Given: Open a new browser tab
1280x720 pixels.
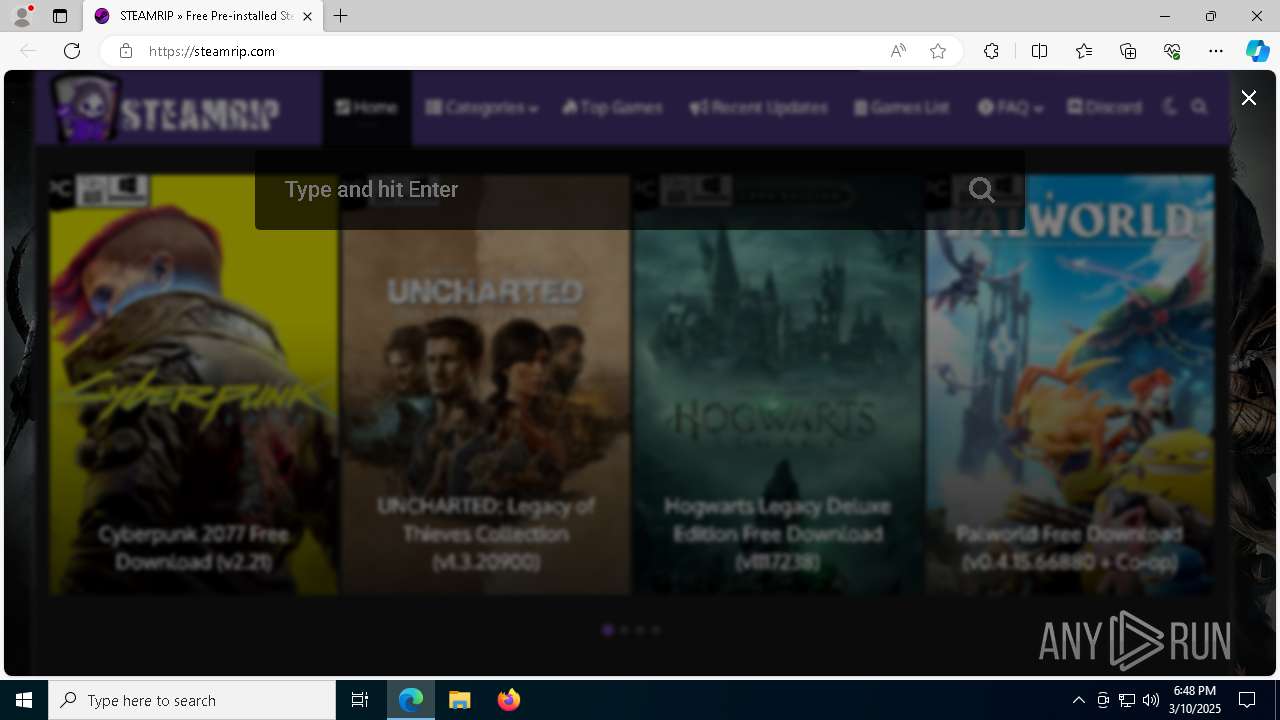Looking at the screenshot, I should 341,16.
